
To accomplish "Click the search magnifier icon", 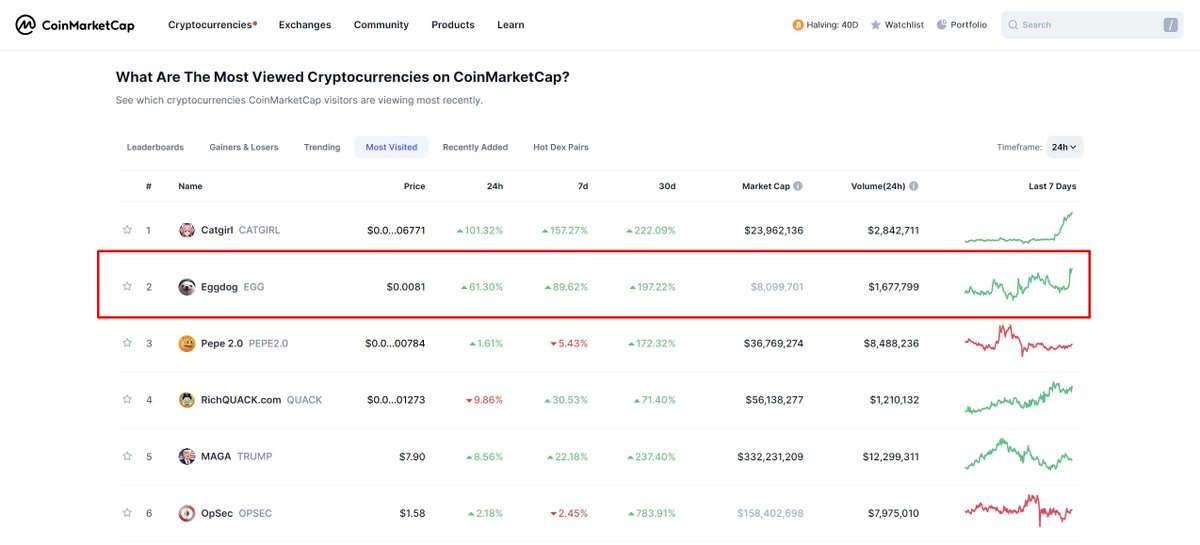I will 1013,25.
